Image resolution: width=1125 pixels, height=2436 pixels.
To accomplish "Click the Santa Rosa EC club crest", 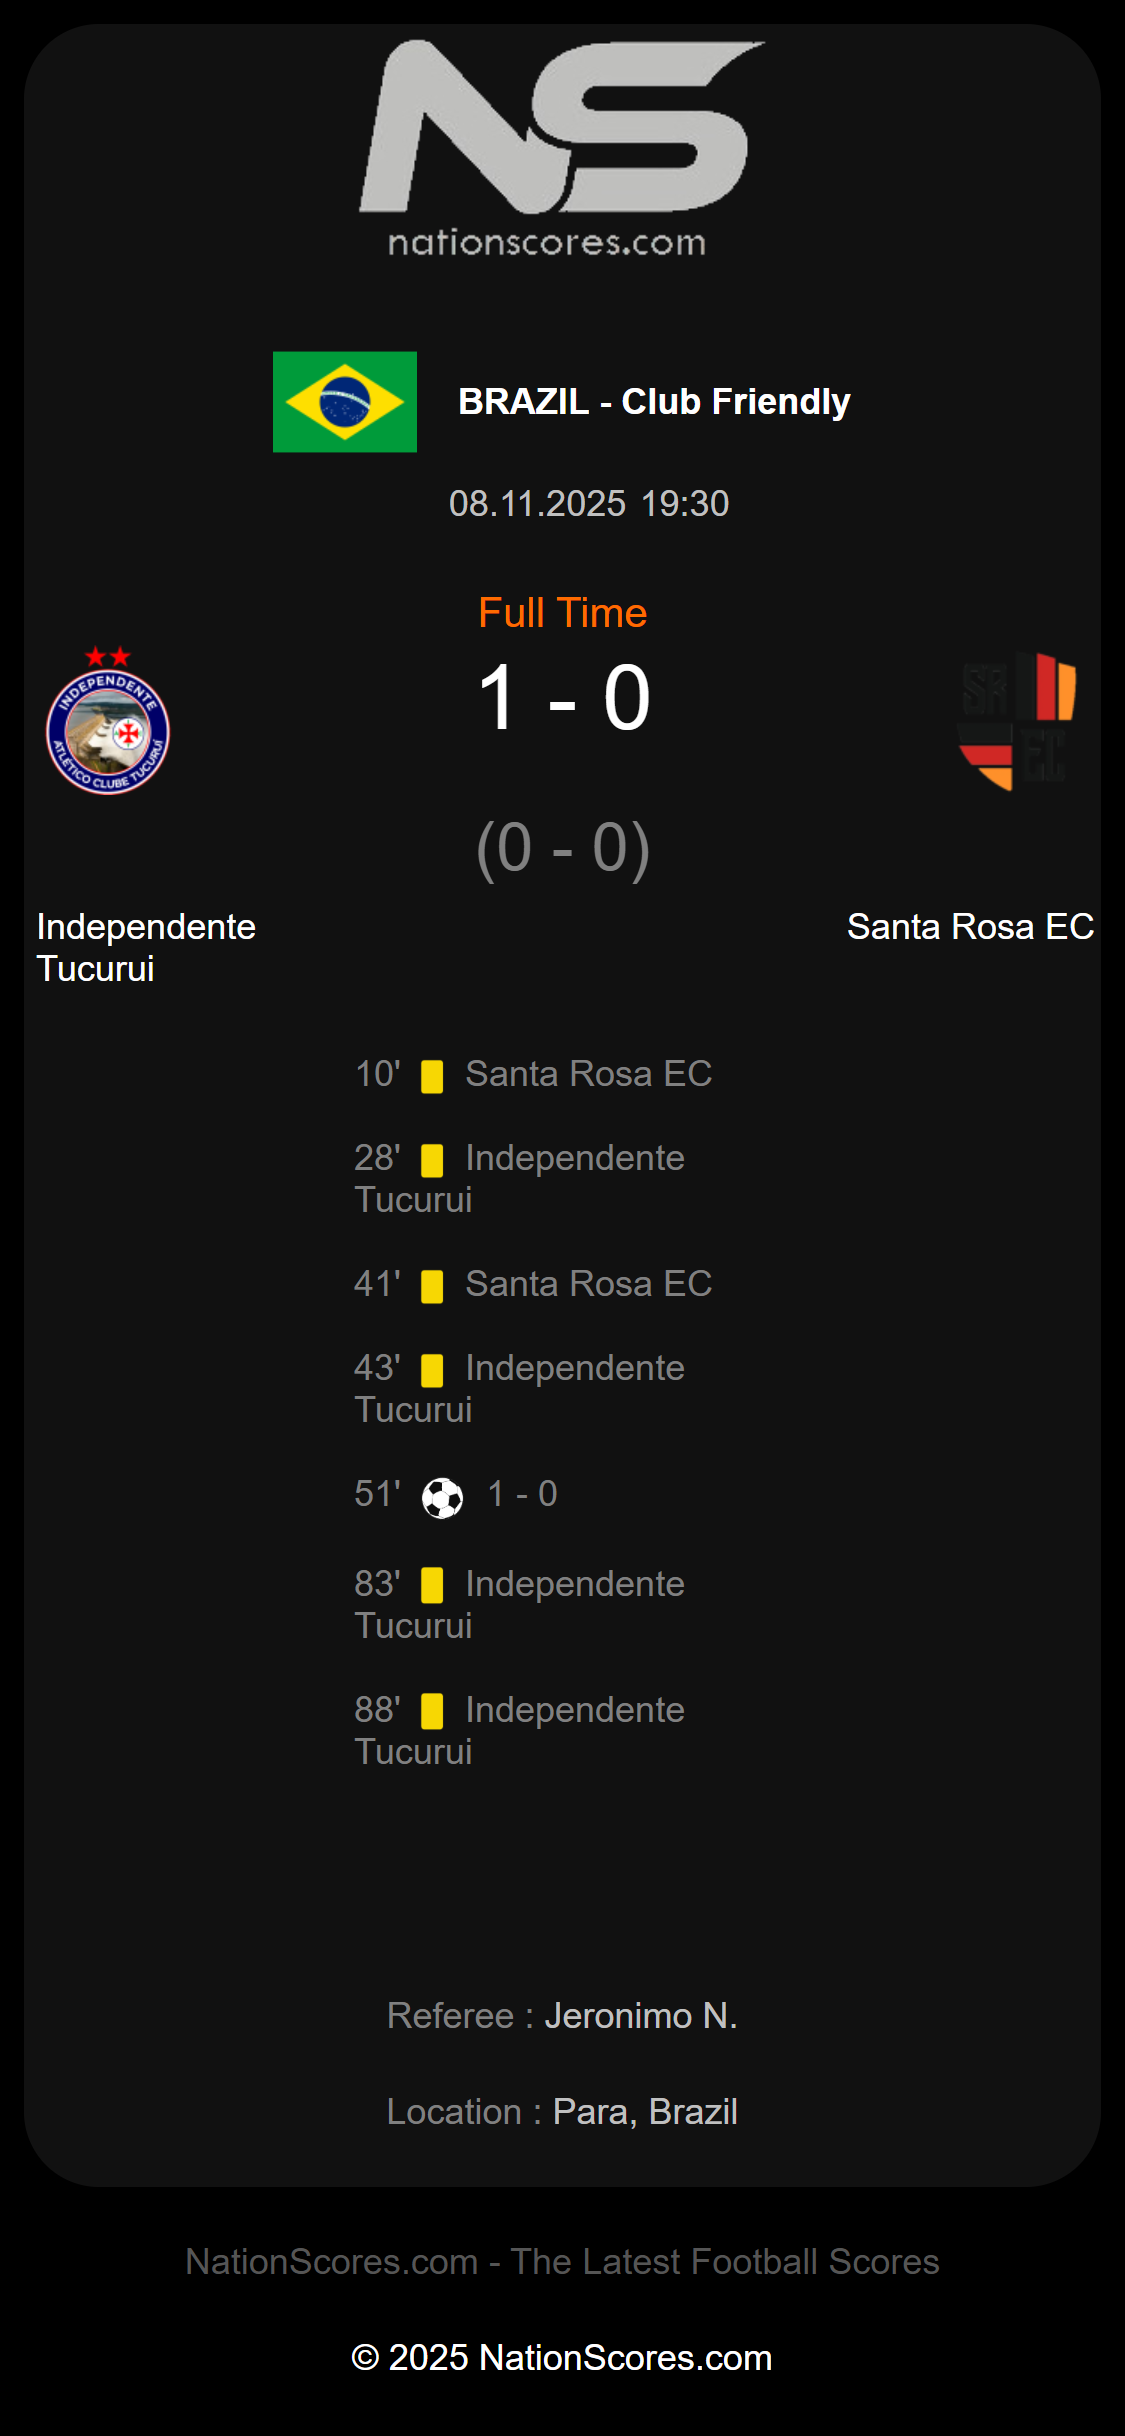I will pyautogui.click(x=1017, y=720).
